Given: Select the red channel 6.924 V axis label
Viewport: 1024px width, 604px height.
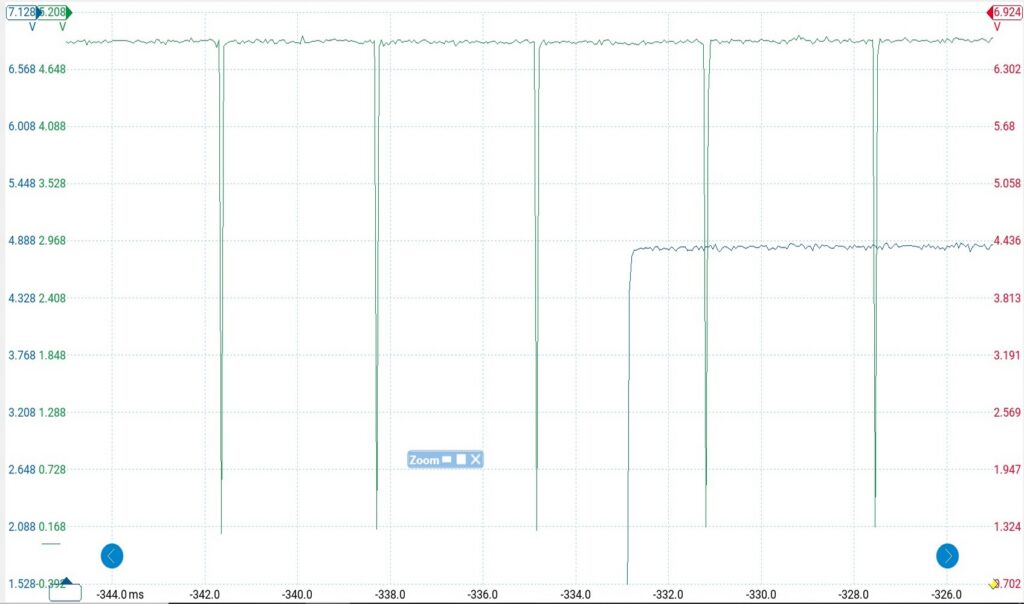Looking at the screenshot, I should 1003,12.
